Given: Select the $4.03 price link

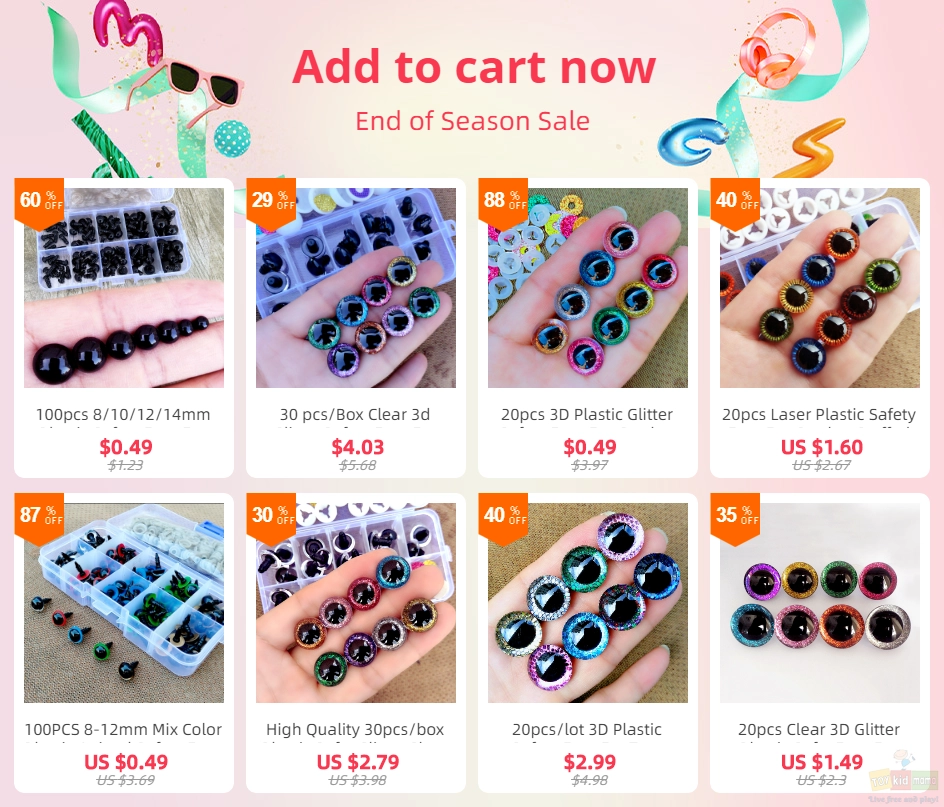Looking at the screenshot, I should click(x=357, y=447).
